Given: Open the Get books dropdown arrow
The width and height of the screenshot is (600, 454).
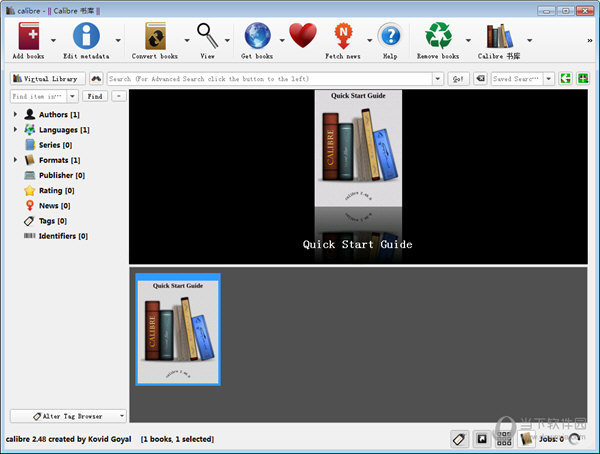Looking at the screenshot, I should tap(282, 40).
